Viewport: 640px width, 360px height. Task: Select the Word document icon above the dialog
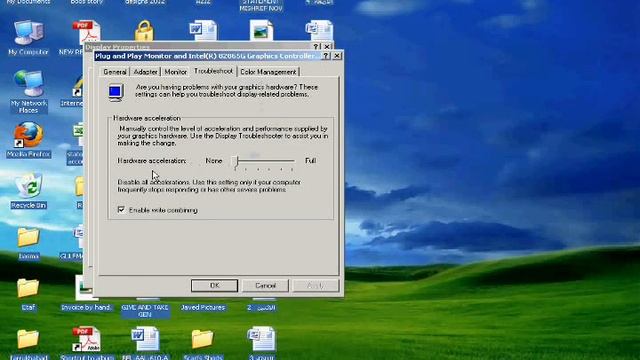[x=203, y=31]
